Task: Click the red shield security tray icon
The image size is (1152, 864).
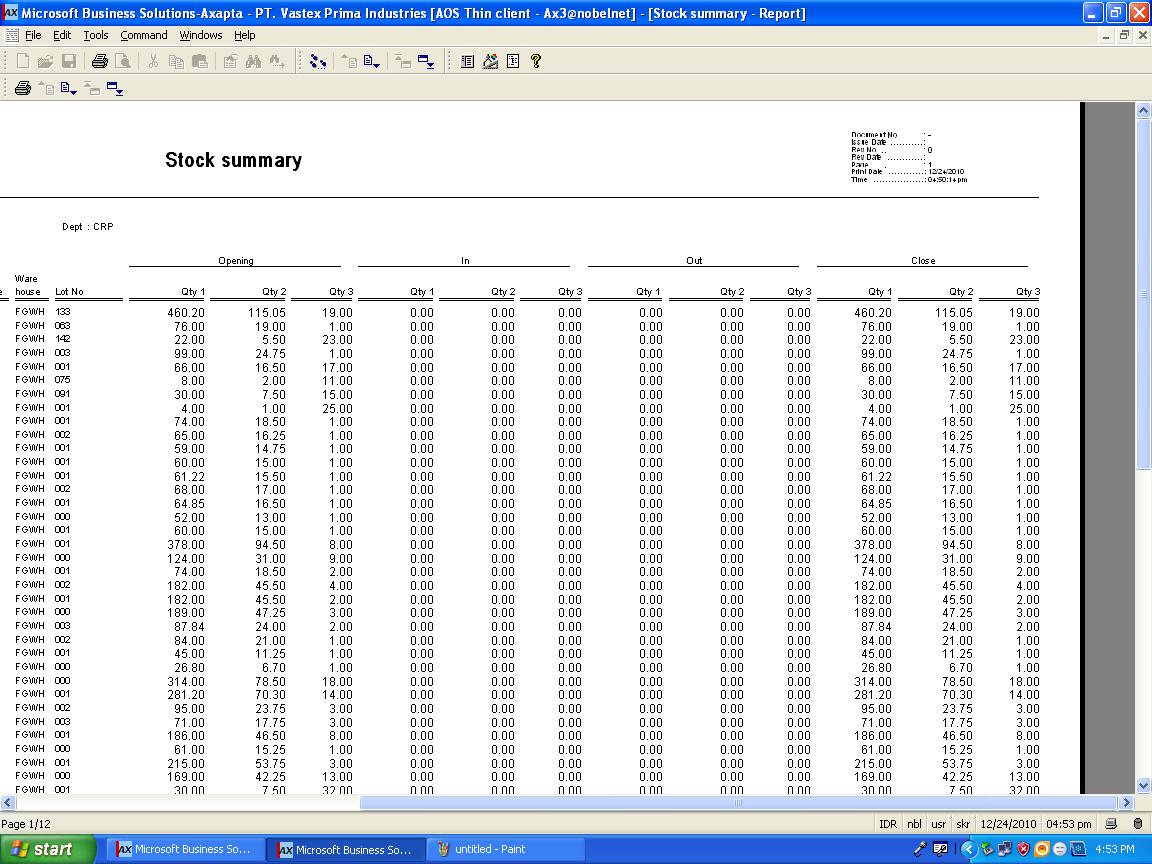Action: pyautogui.click(x=1023, y=849)
